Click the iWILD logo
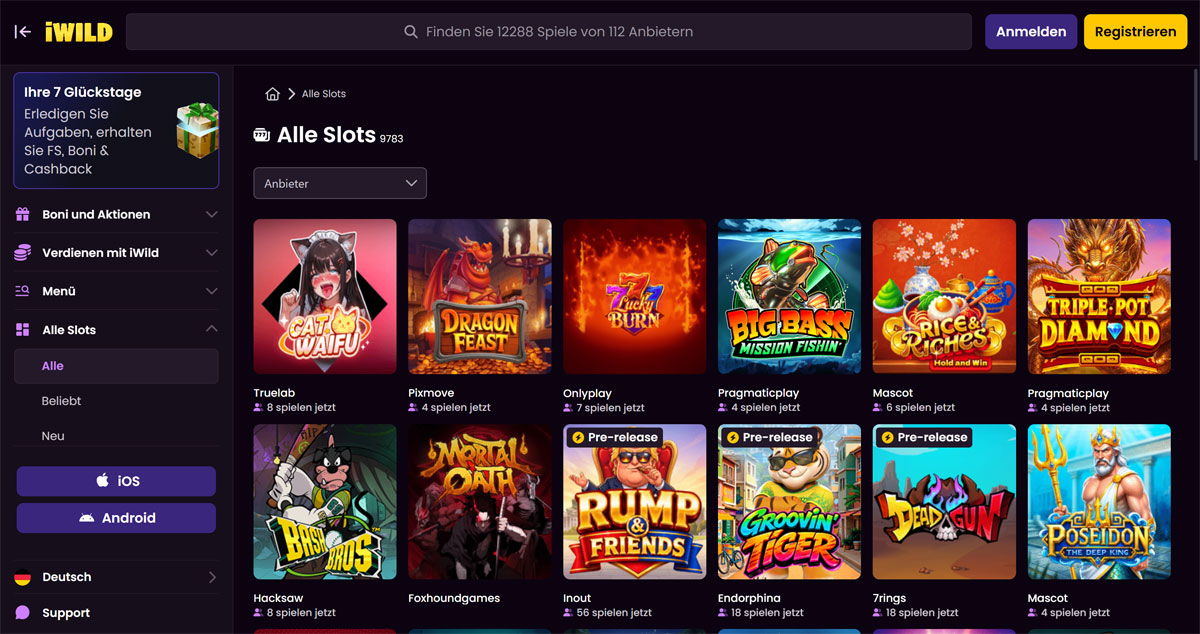Image resolution: width=1200 pixels, height=634 pixels. (78, 32)
